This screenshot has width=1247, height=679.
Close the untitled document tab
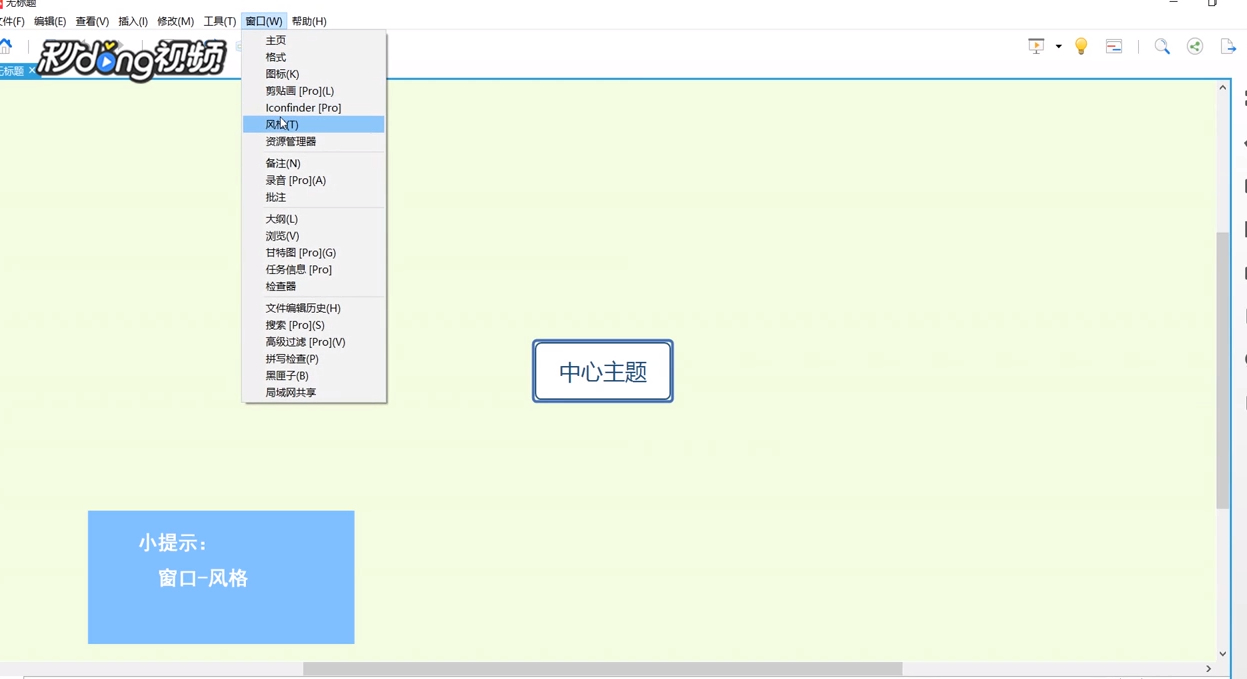click(32, 71)
